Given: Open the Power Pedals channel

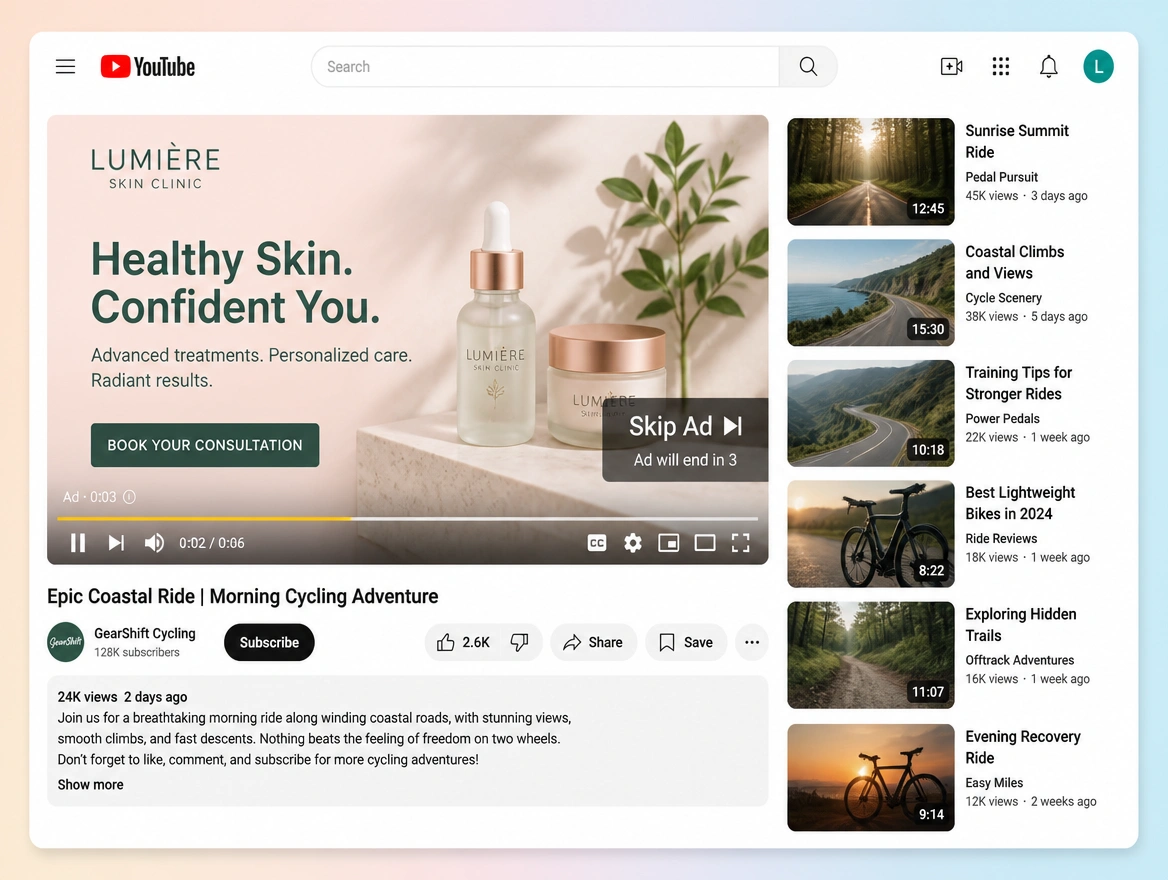Looking at the screenshot, I should click(1002, 418).
